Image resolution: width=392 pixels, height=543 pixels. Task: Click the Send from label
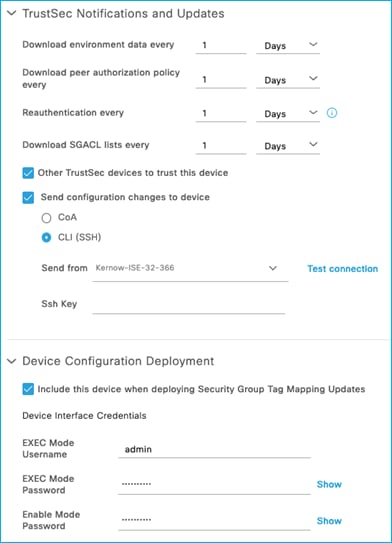(x=64, y=268)
